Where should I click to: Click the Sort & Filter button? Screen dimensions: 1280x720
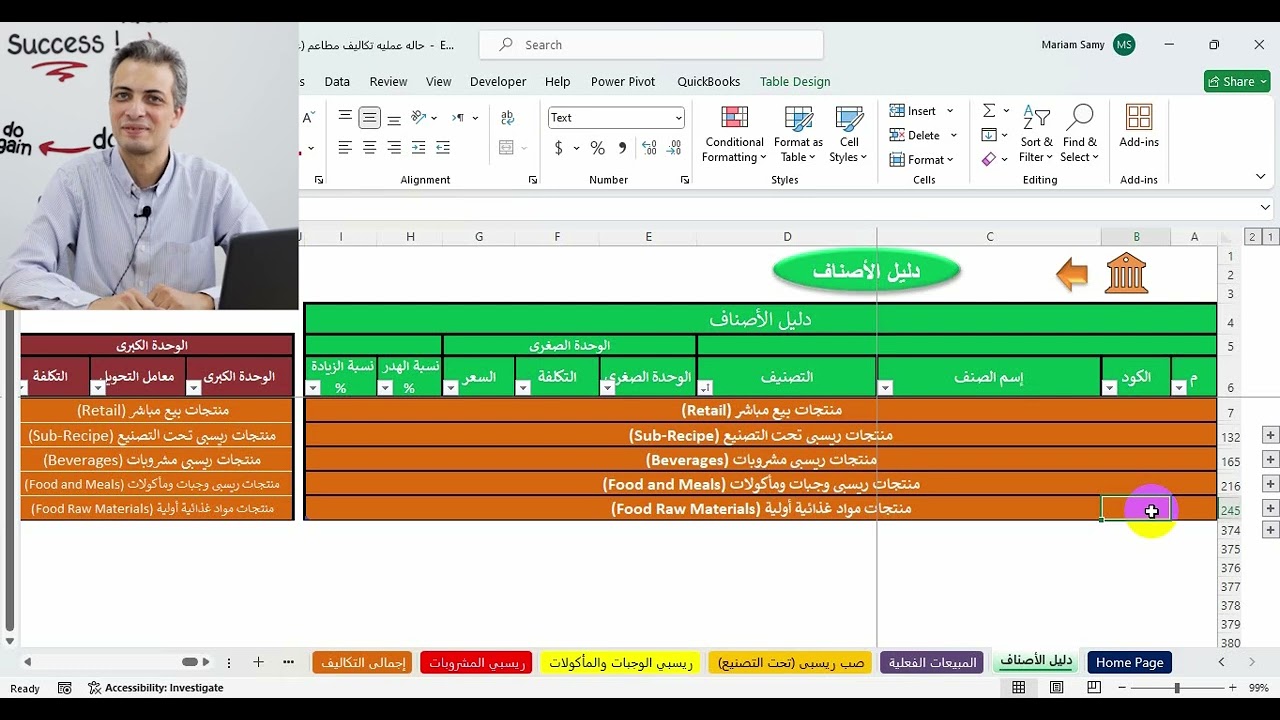pyautogui.click(x=1036, y=134)
